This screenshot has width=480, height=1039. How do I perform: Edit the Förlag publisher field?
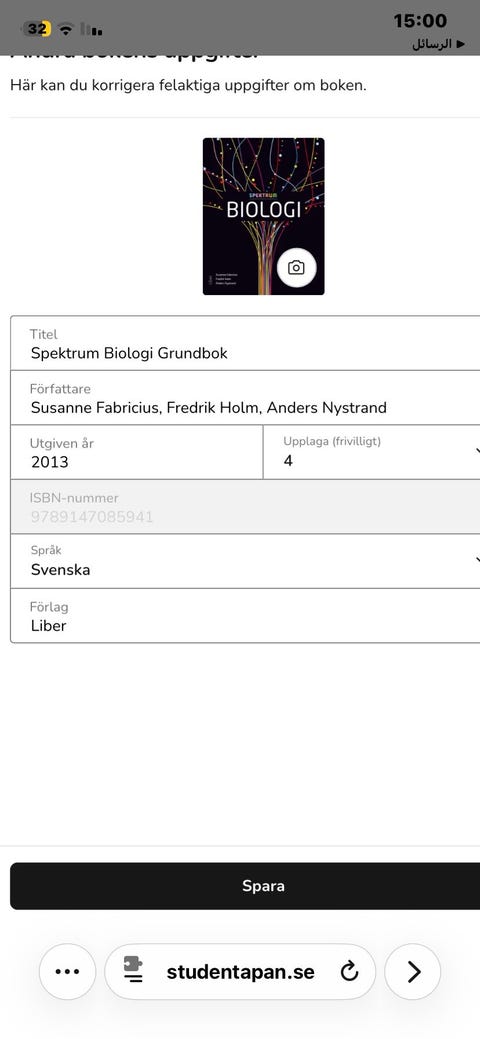pyautogui.click(x=245, y=616)
